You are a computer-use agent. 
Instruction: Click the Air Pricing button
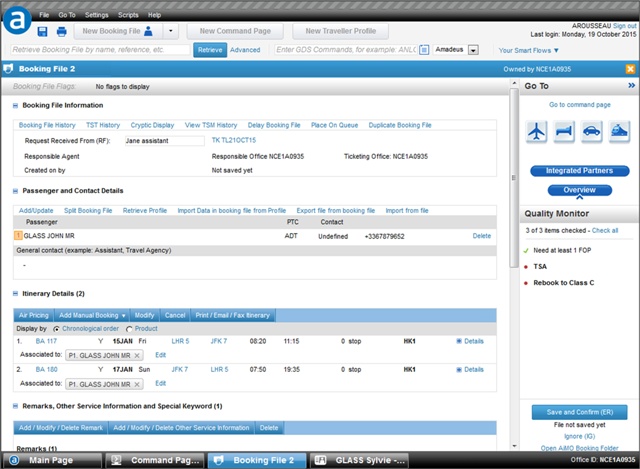tap(34, 315)
